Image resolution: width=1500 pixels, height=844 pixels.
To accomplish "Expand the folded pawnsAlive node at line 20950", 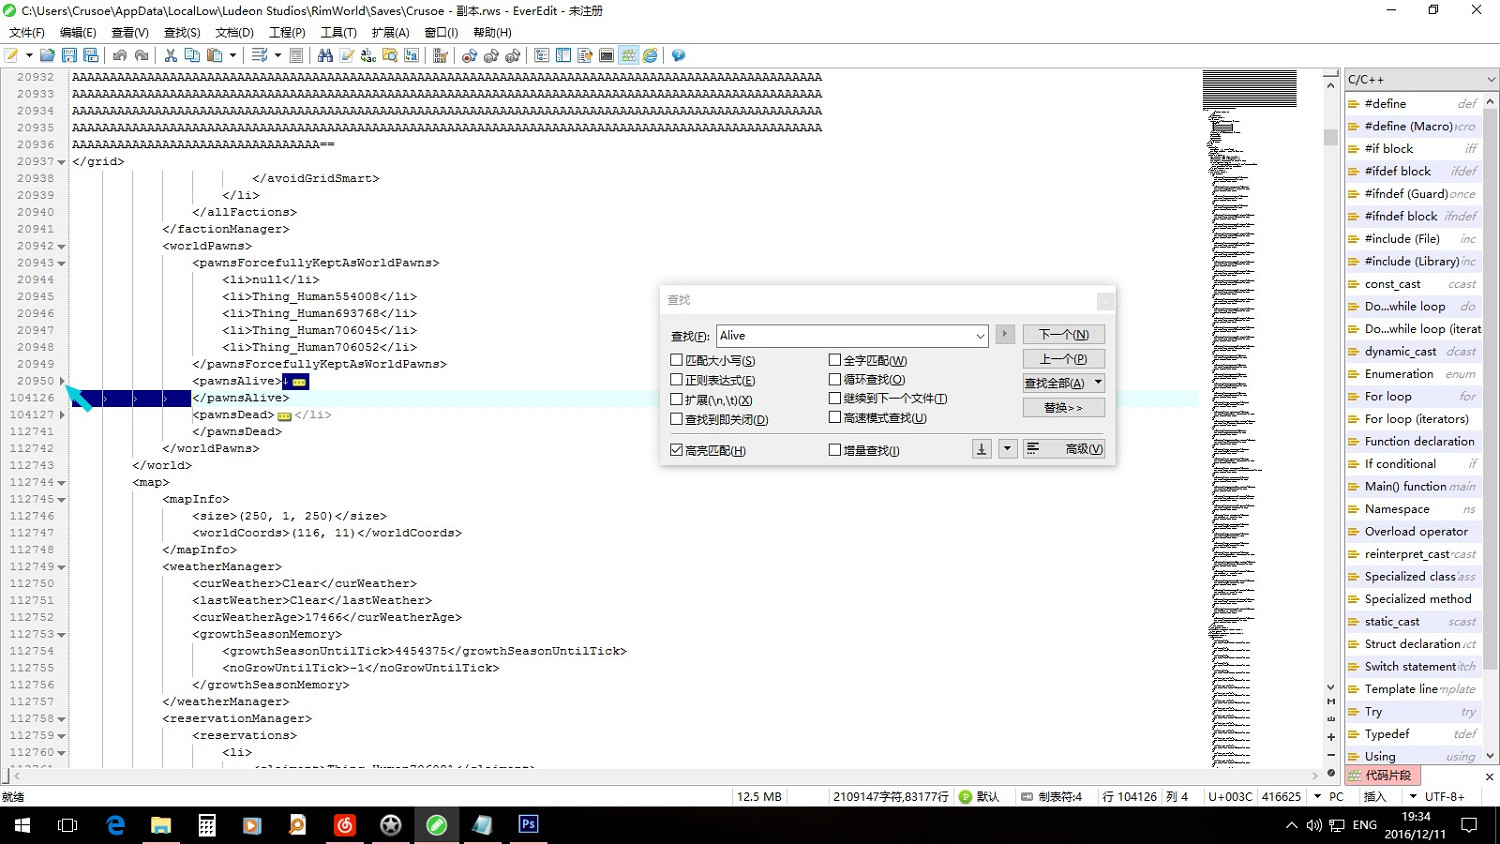I will click(62, 381).
